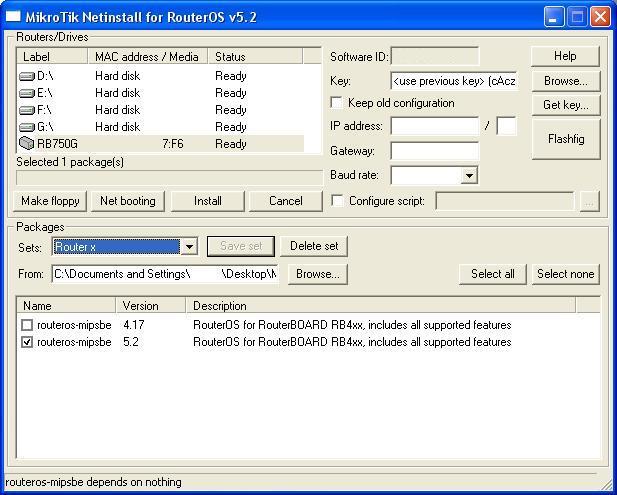Open Net booting settings
The height and width of the screenshot is (495, 617).
(128, 201)
